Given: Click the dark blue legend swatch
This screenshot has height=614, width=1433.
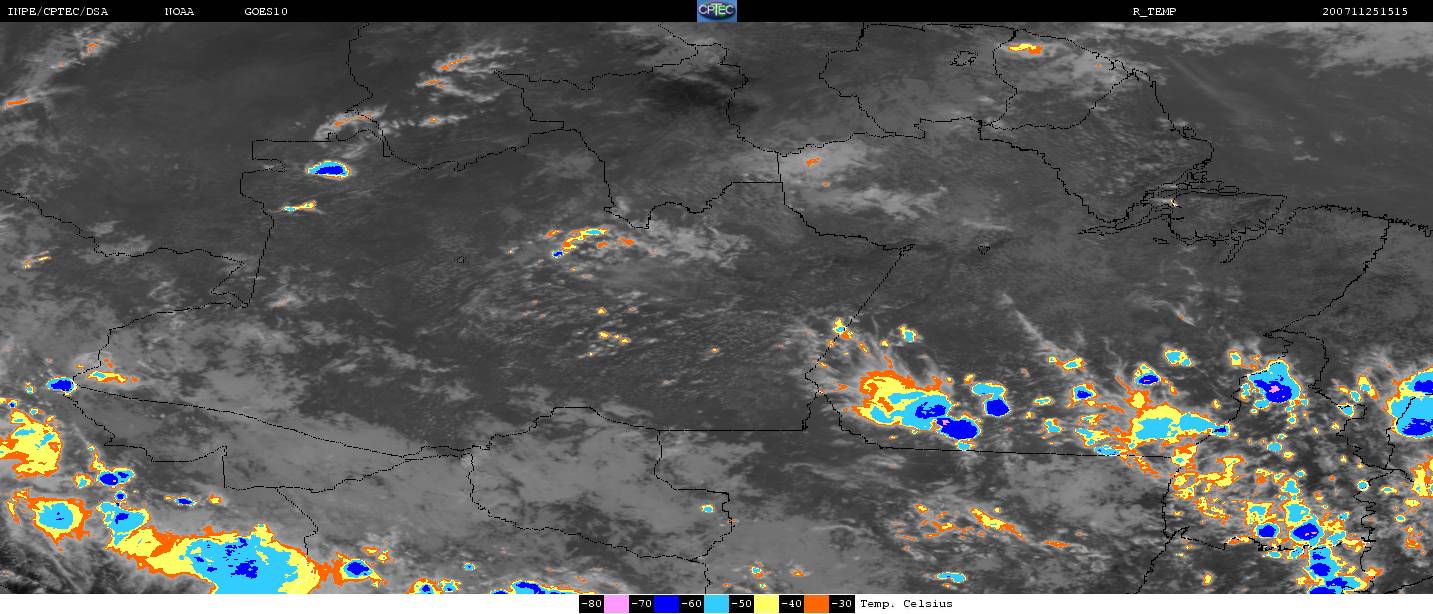Looking at the screenshot, I should click(x=666, y=604).
